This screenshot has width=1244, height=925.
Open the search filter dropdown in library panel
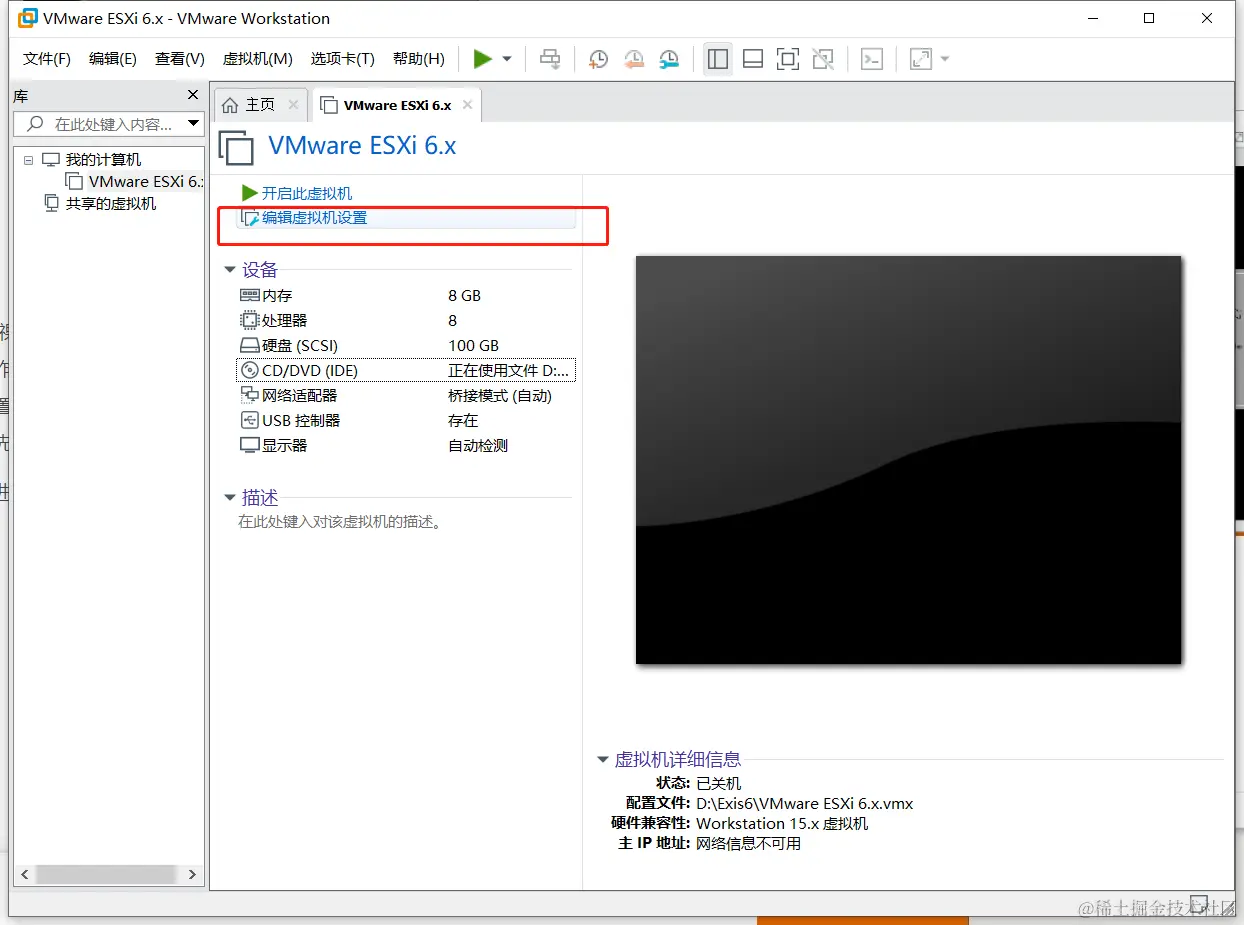pyautogui.click(x=193, y=123)
